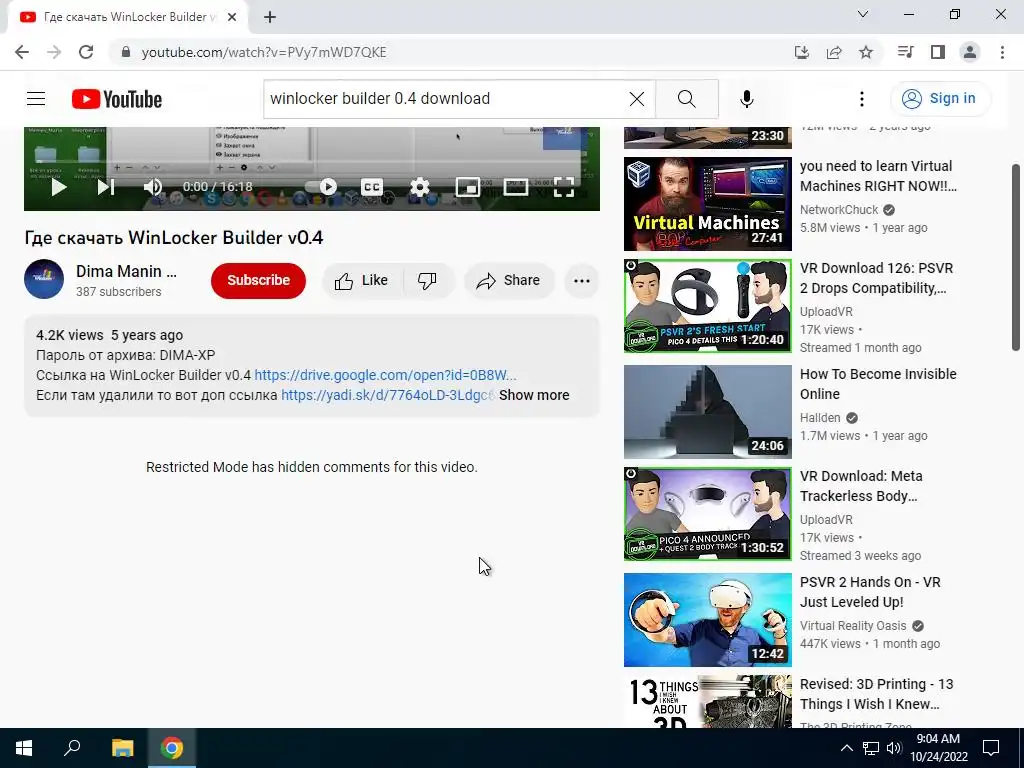Mute the video volume speaker icon

[x=153, y=187]
